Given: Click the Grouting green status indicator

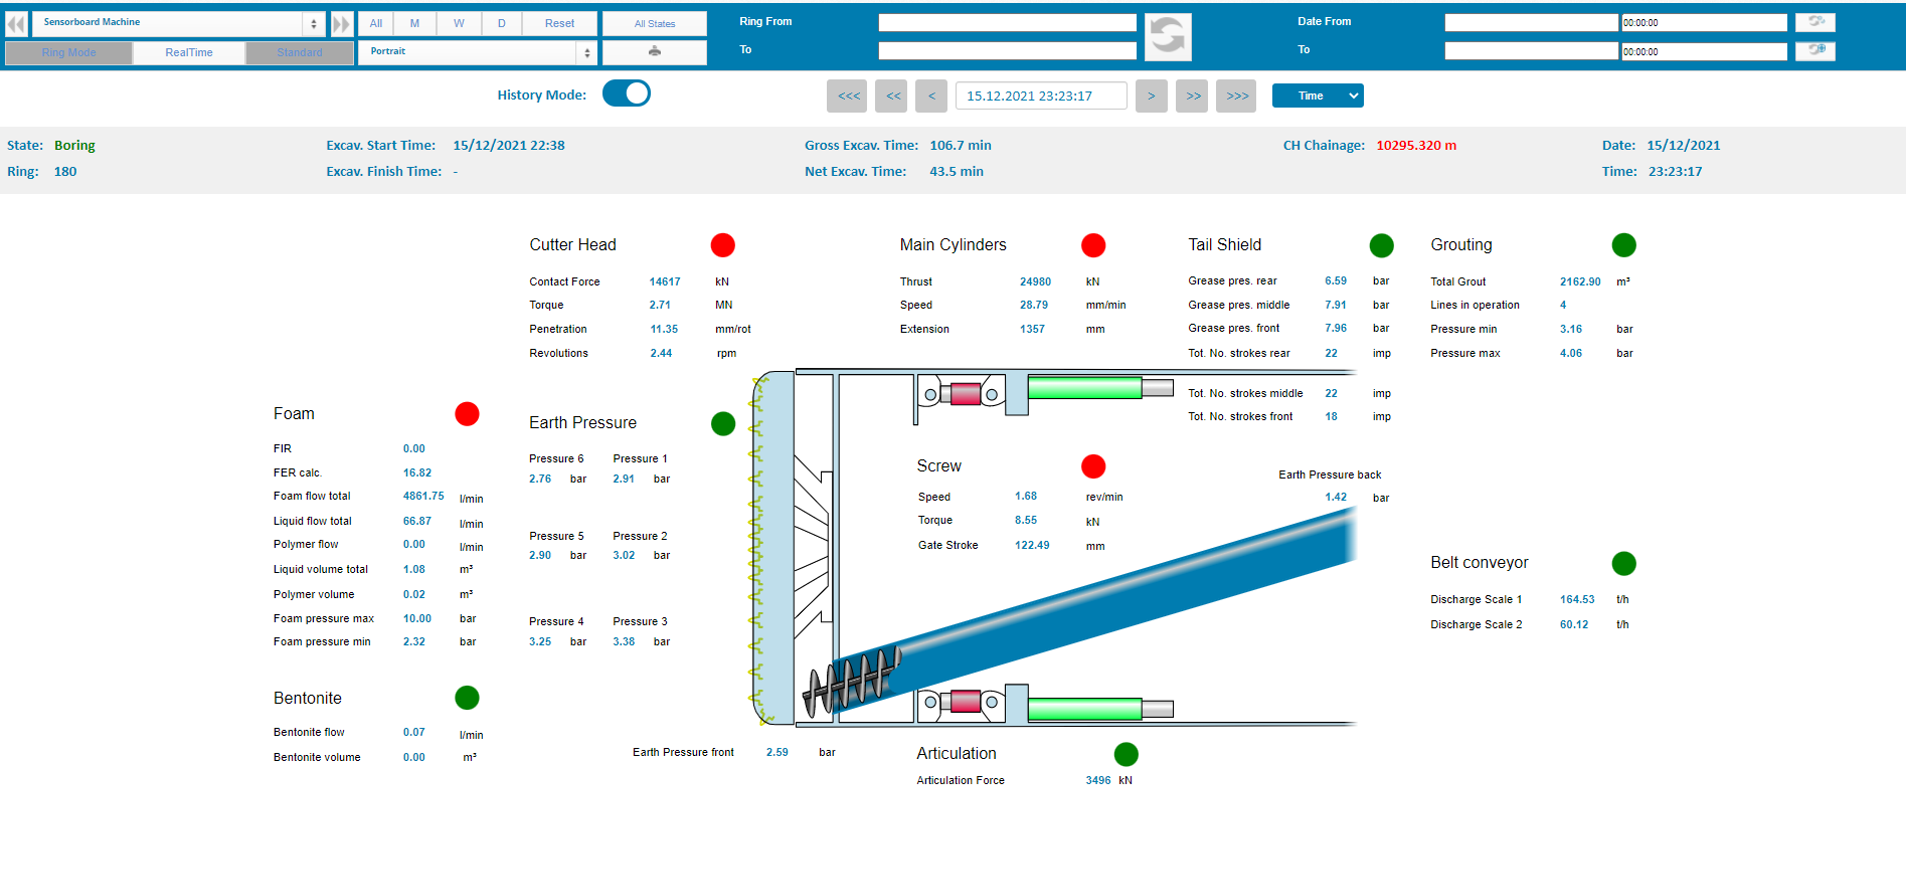Looking at the screenshot, I should pos(1623,245).
